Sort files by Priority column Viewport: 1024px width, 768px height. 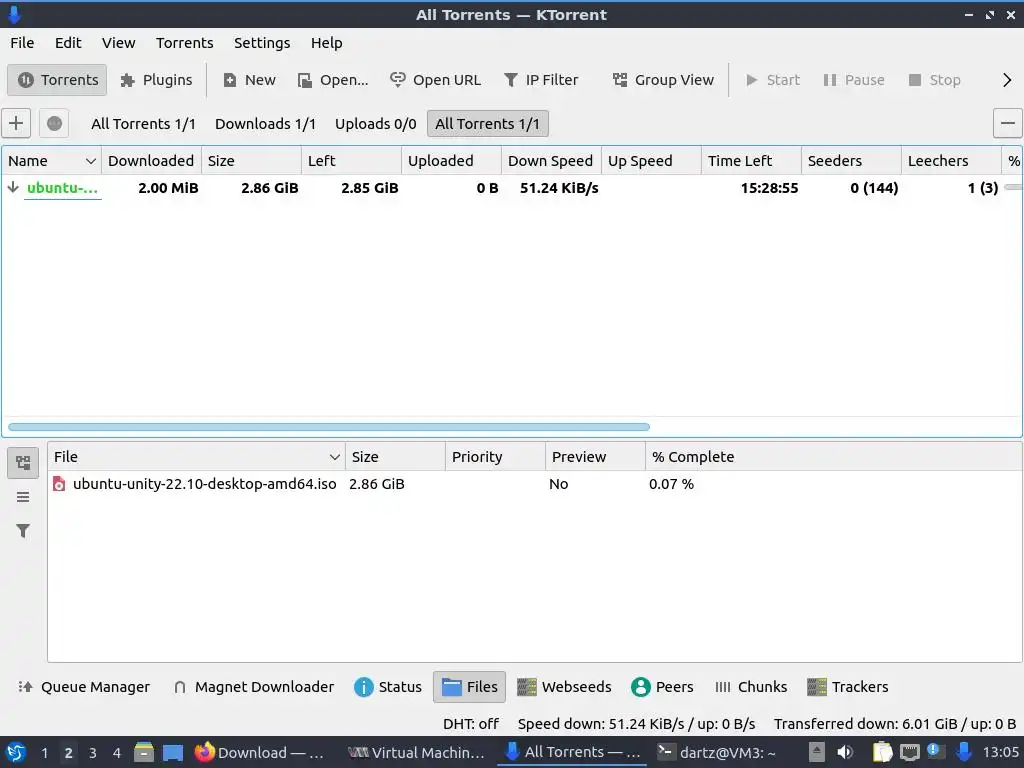(x=495, y=456)
